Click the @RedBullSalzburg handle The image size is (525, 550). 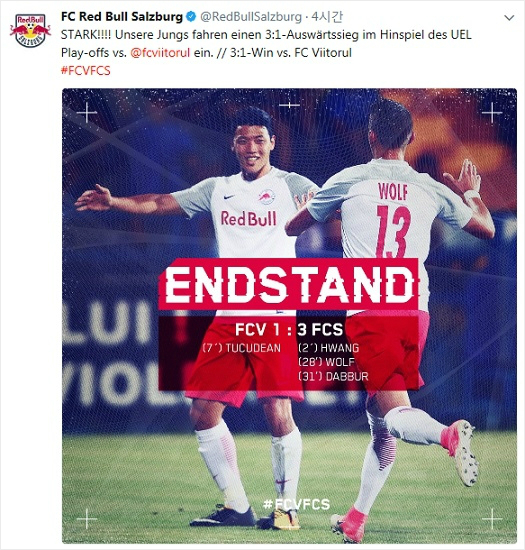(x=251, y=17)
